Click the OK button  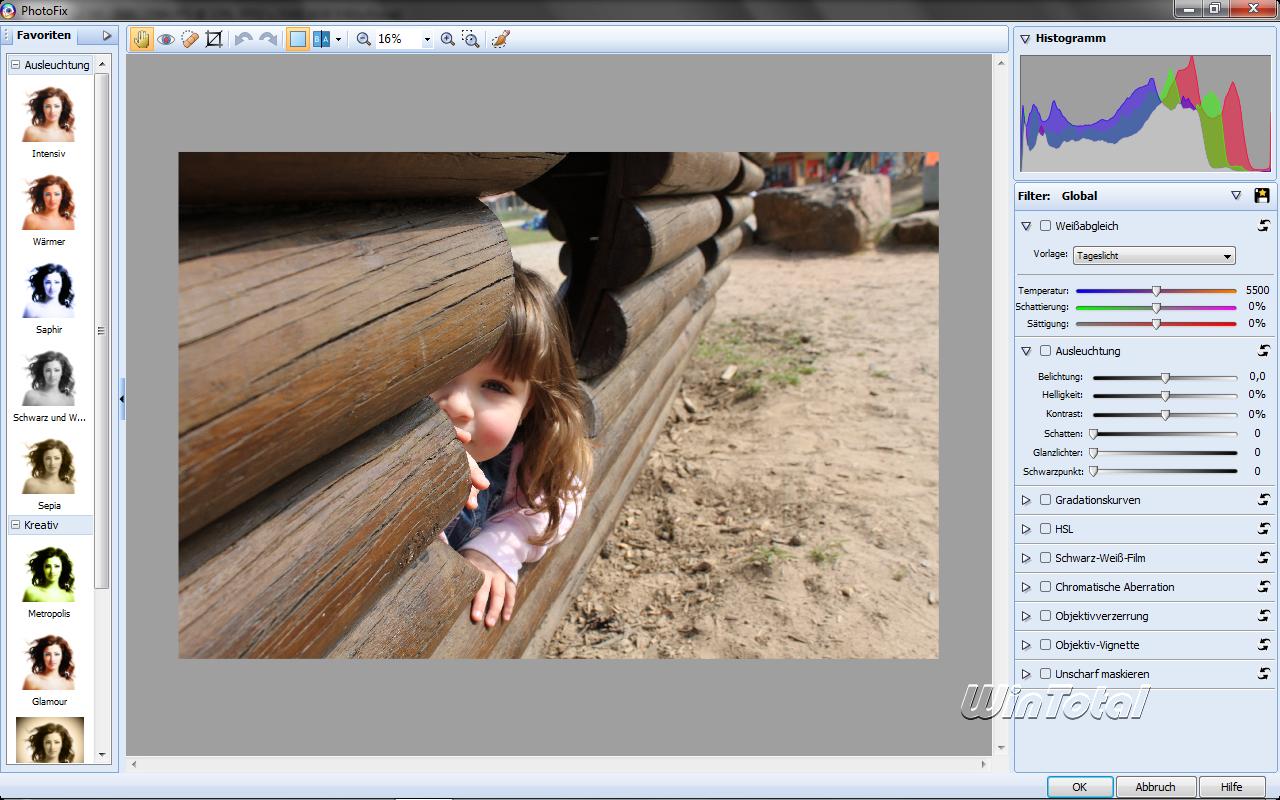1079,787
